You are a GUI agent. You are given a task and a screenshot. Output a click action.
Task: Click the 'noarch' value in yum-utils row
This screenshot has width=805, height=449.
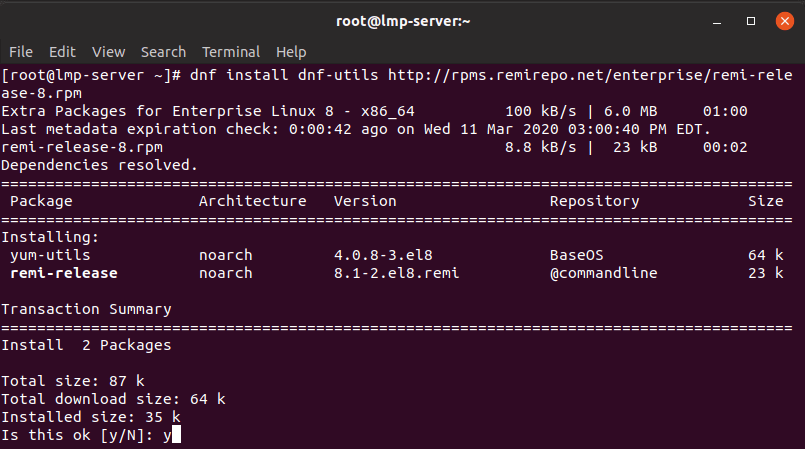[x=226, y=255]
